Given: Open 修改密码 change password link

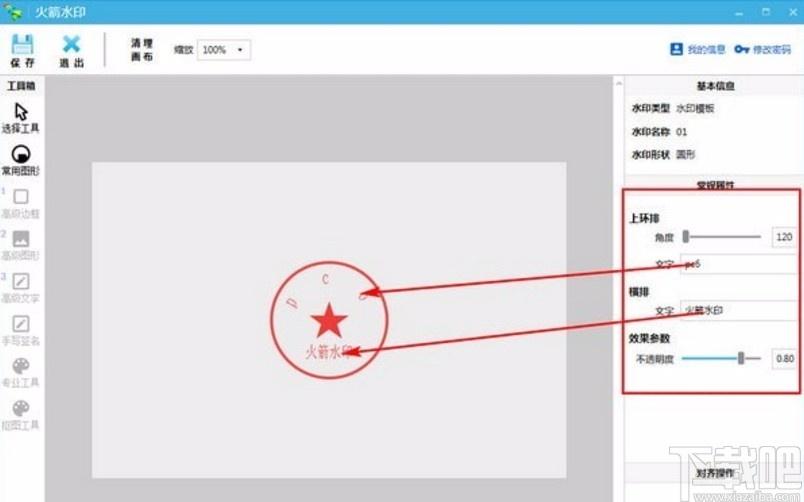Looking at the screenshot, I should [762, 49].
